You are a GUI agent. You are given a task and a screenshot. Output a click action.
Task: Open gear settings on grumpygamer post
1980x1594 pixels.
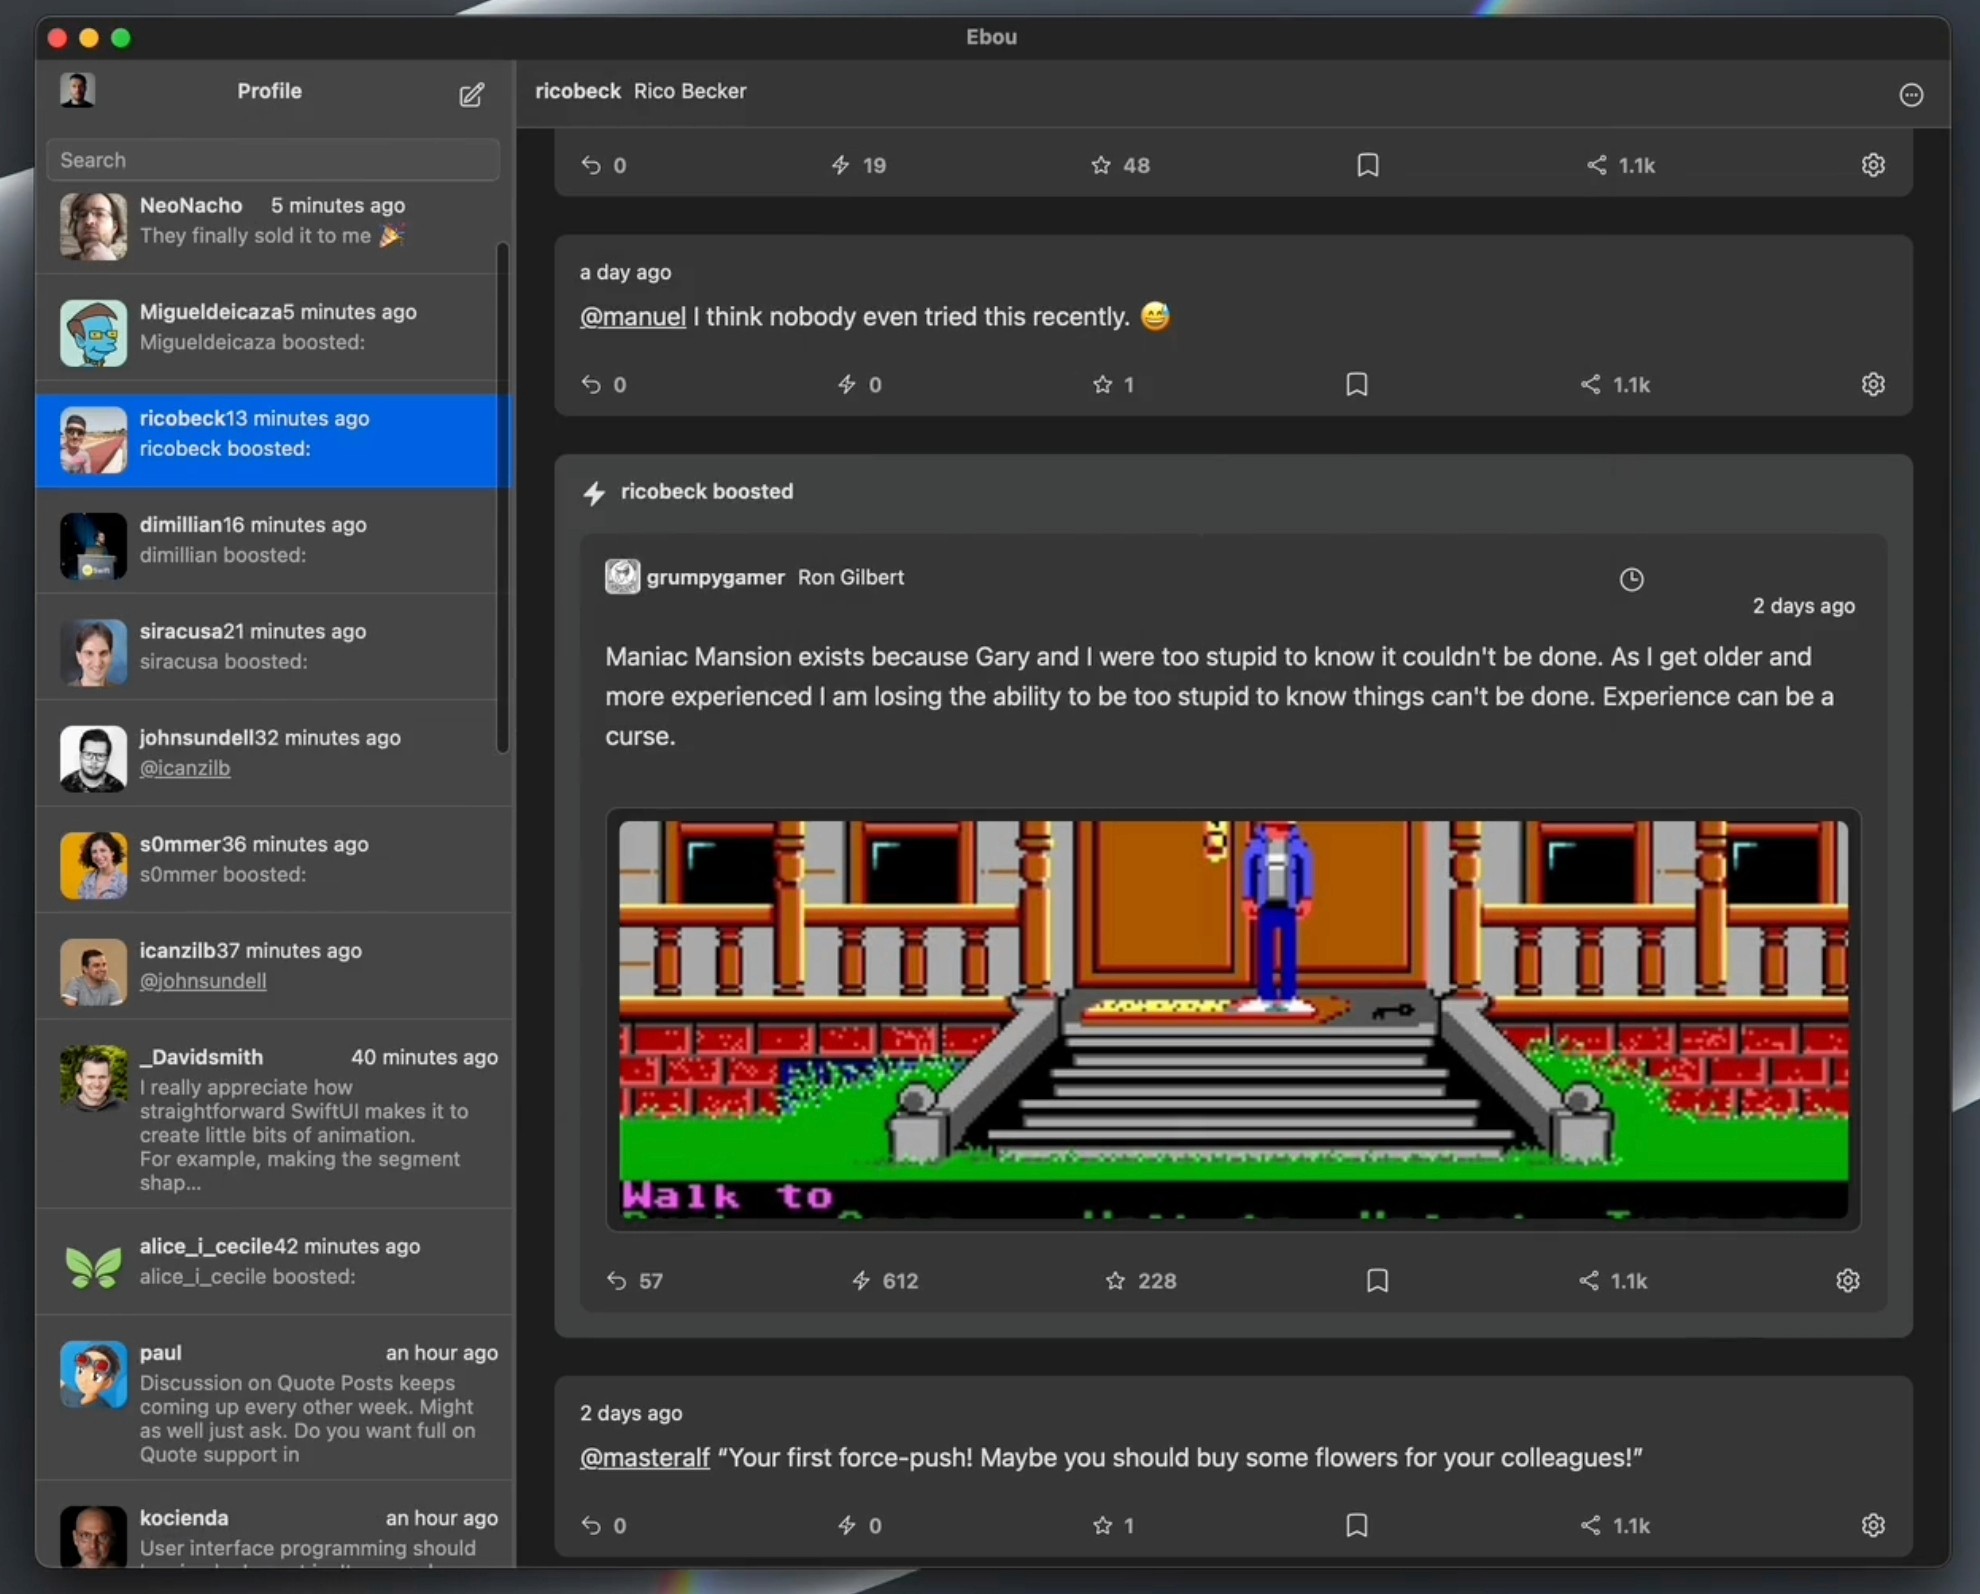pos(1847,1280)
